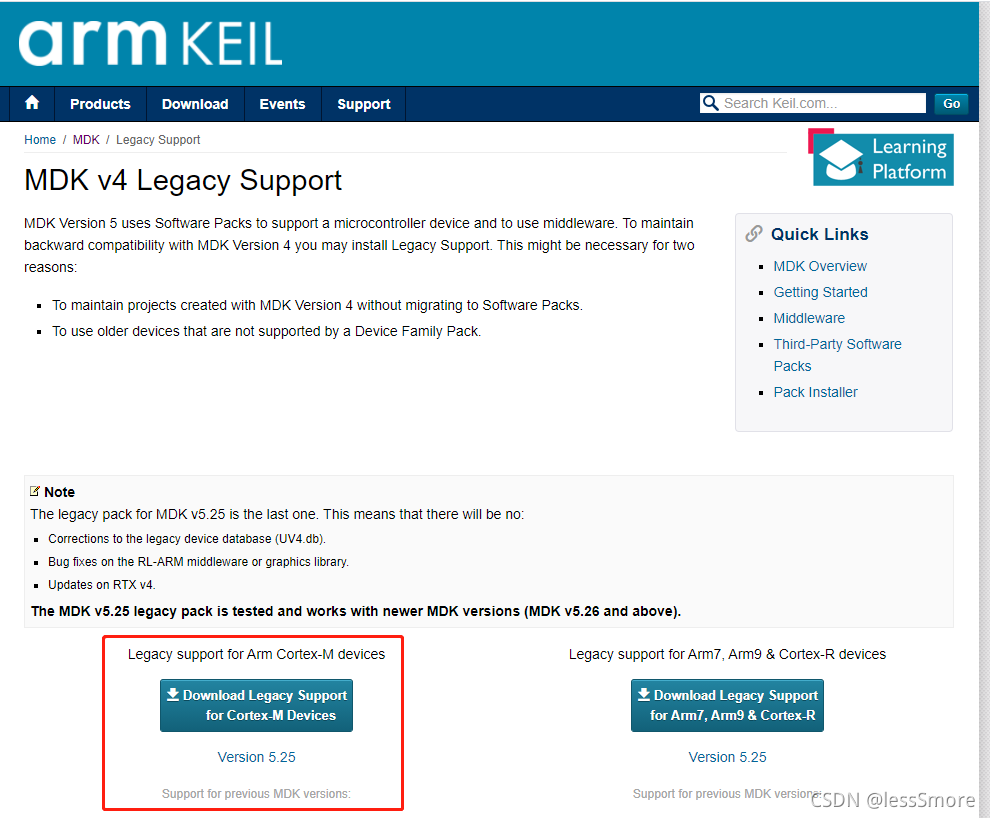This screenshot has width=990, height=818.
Task: Download Legacy Support for Arm7, Arm9 & Cortex-R
Action: click(727, 705)
